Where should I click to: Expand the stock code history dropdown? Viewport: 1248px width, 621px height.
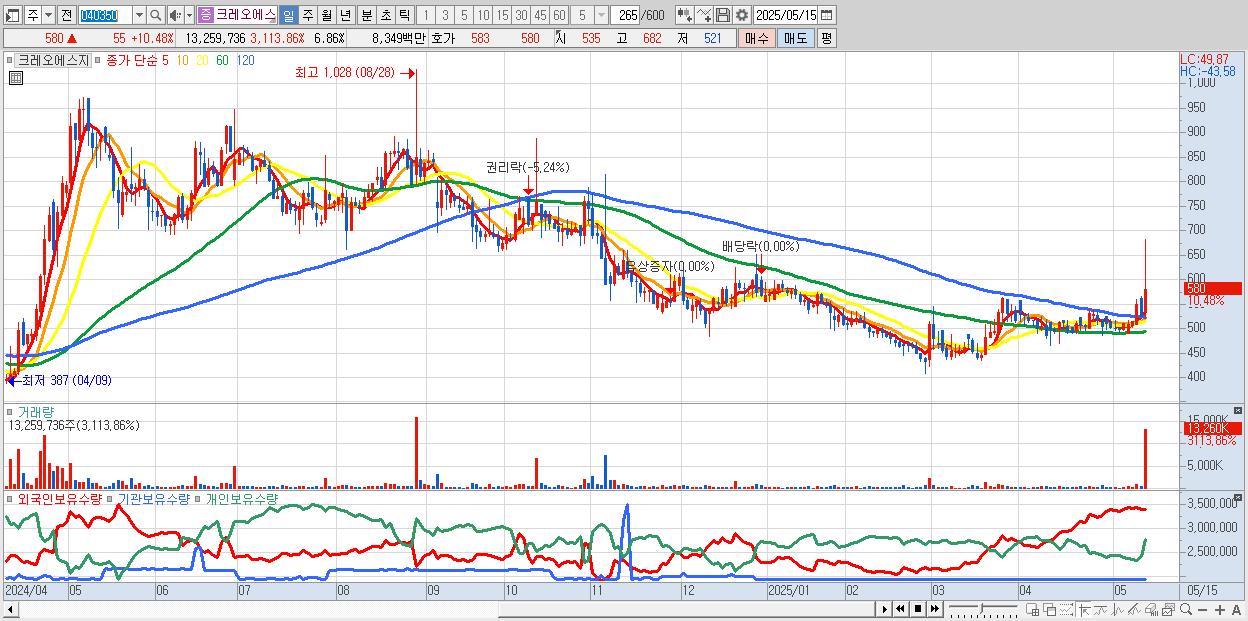click(x=138, y=15)
